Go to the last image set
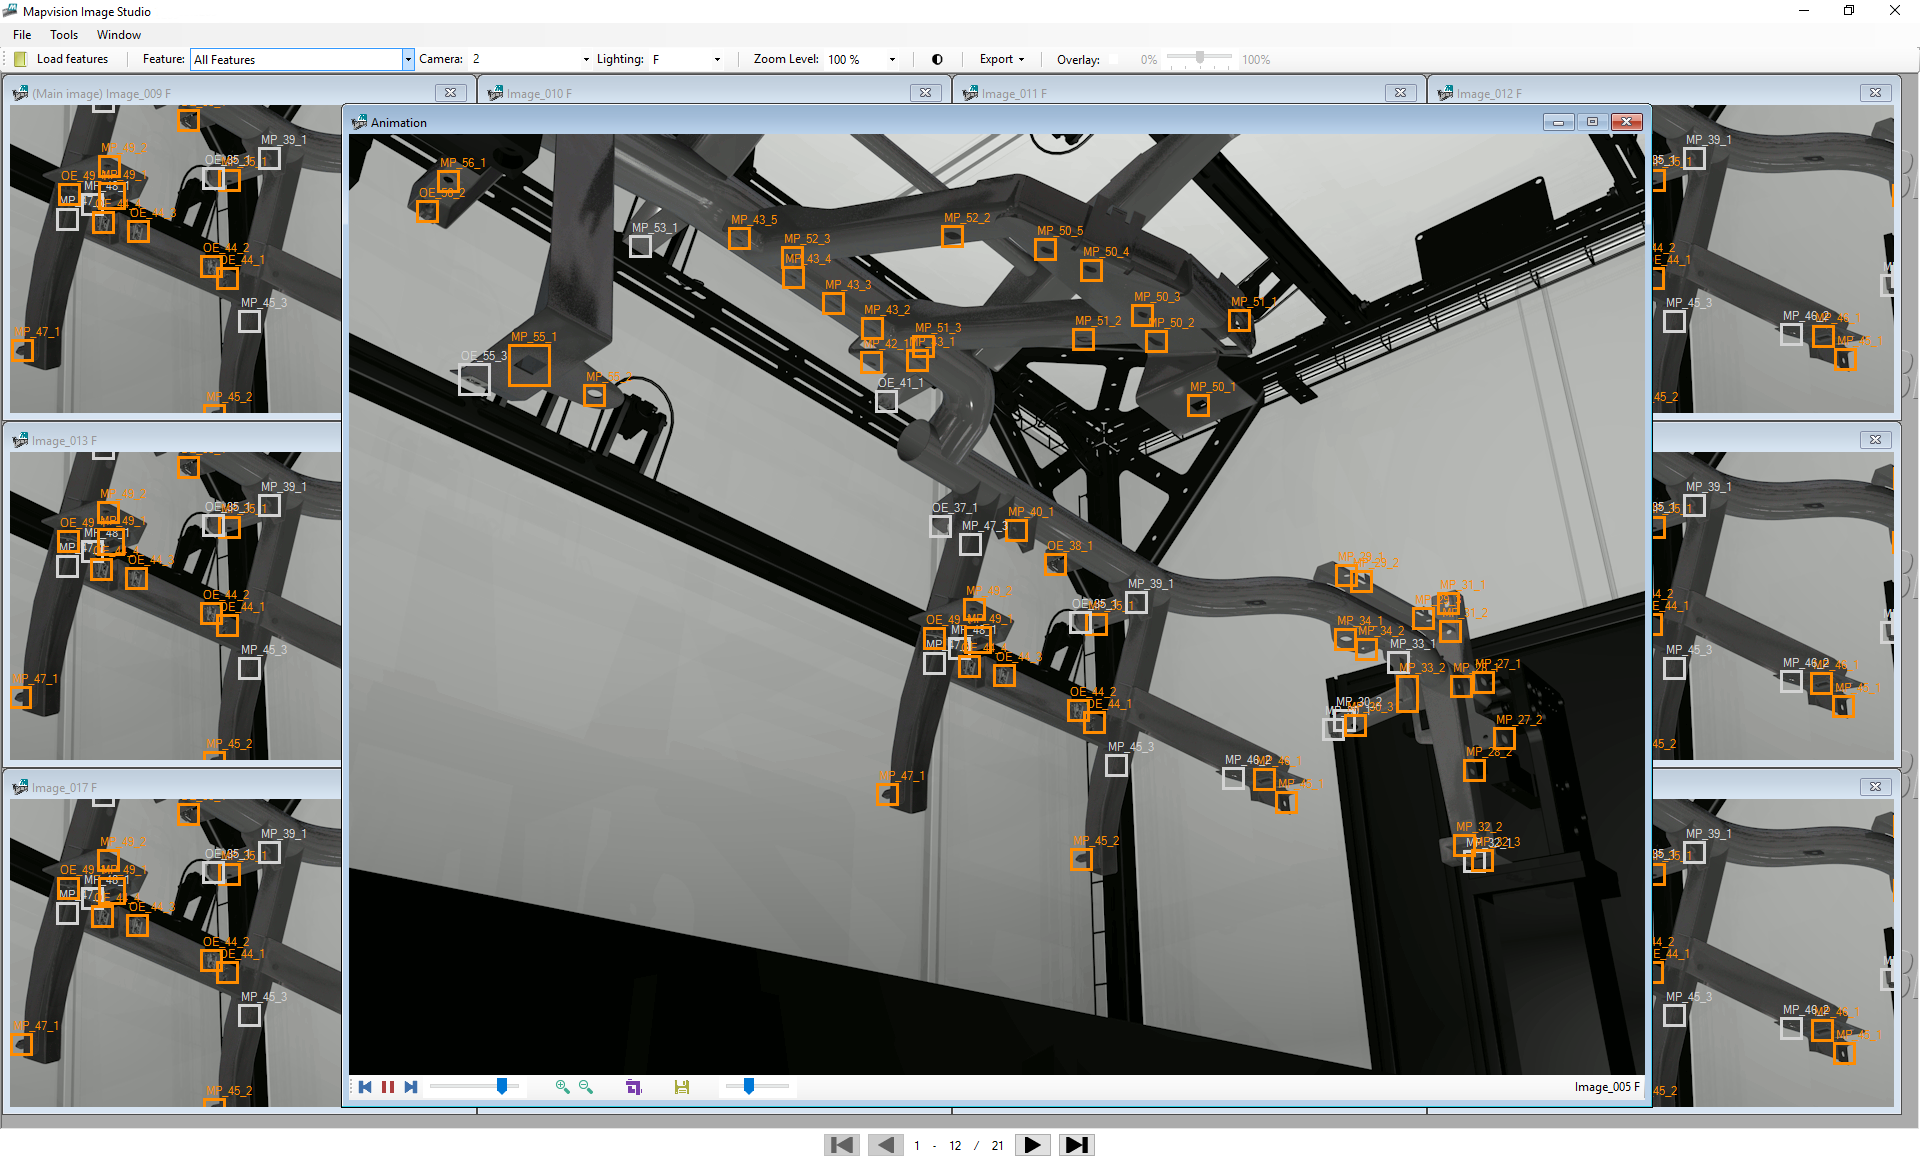The width and height of the screenshot is (1920, 1160). click(x=1077, y=1145)
